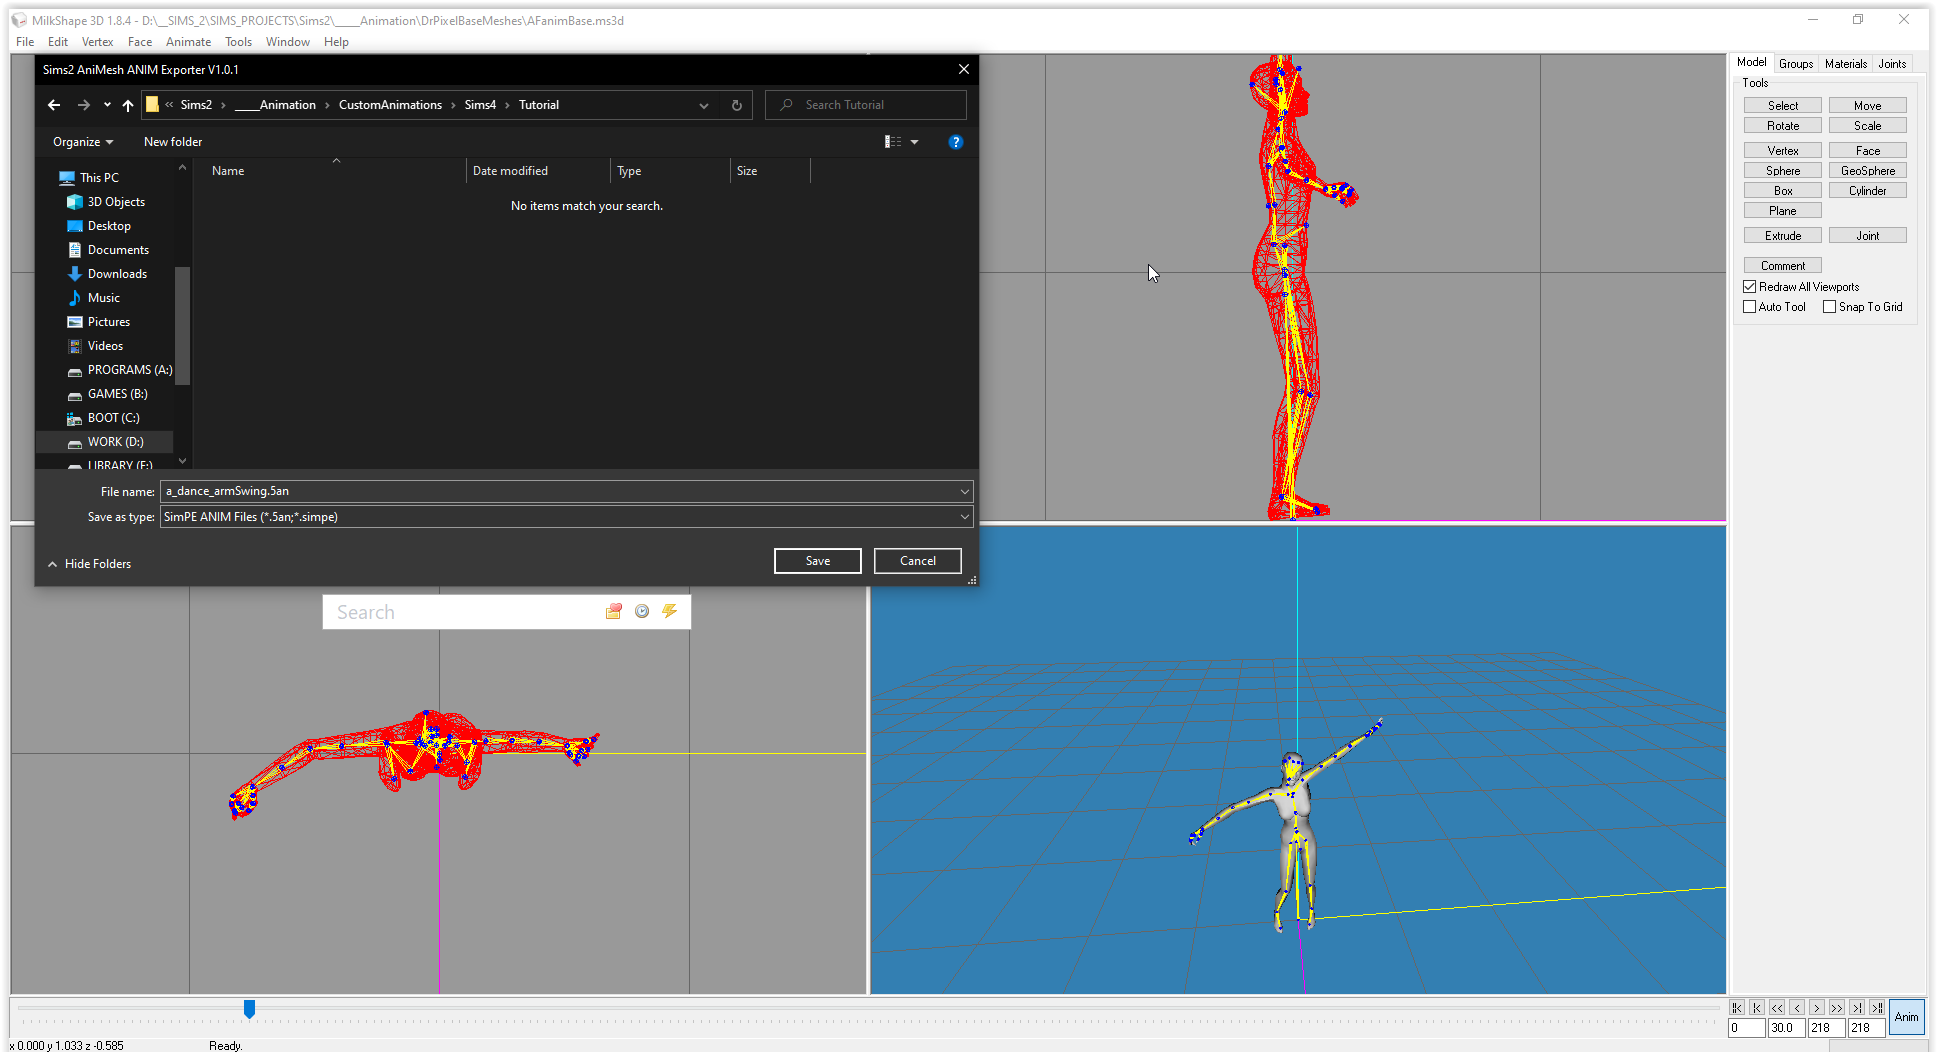Click the clock history icon in search bar

(642, 611)
